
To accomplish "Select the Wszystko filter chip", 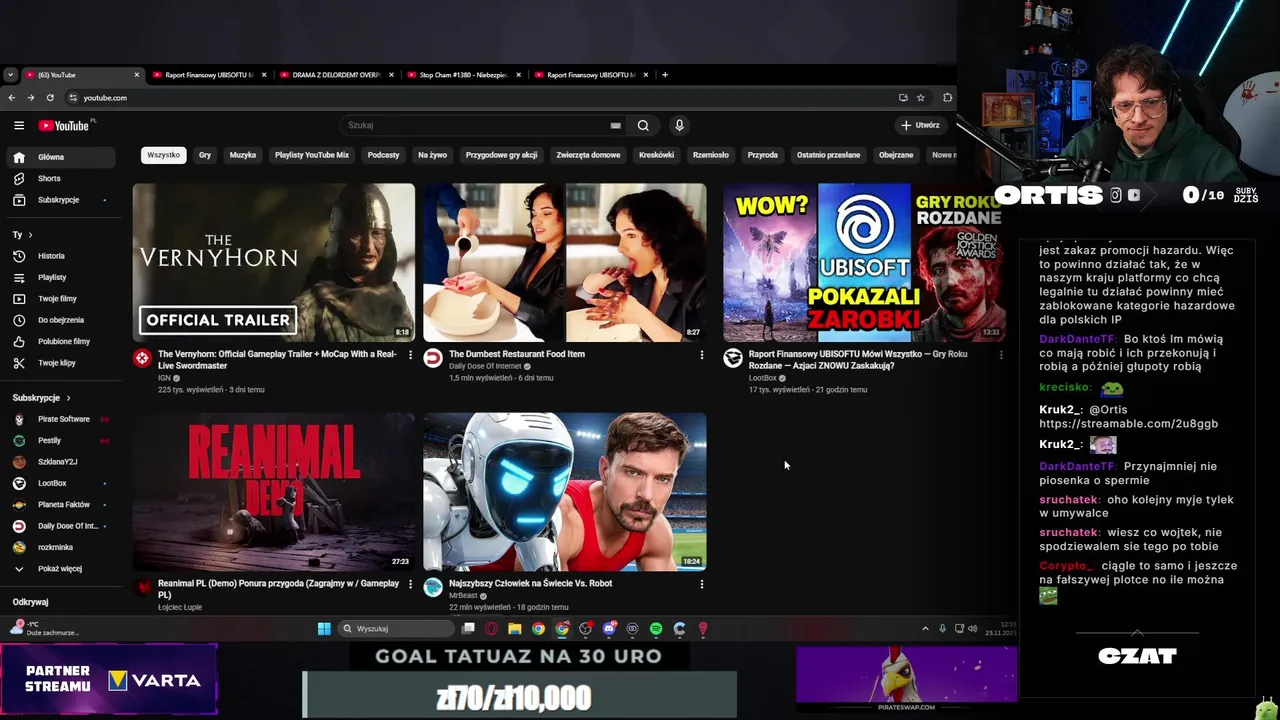I will tap(163, 155).
